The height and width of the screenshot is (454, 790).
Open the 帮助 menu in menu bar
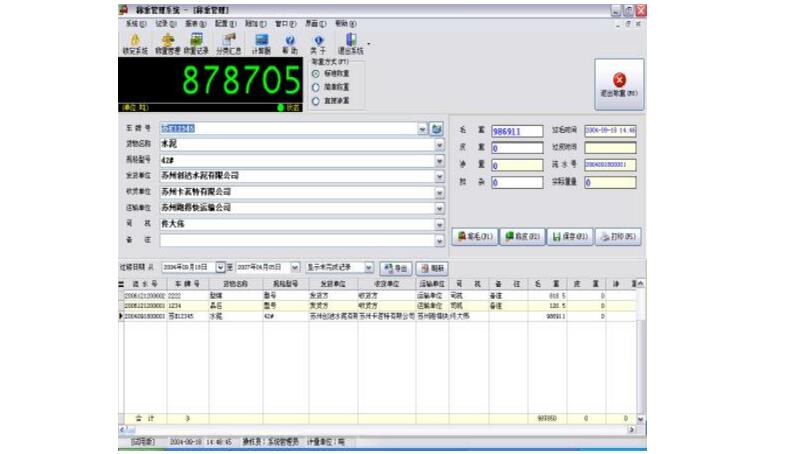346,24
